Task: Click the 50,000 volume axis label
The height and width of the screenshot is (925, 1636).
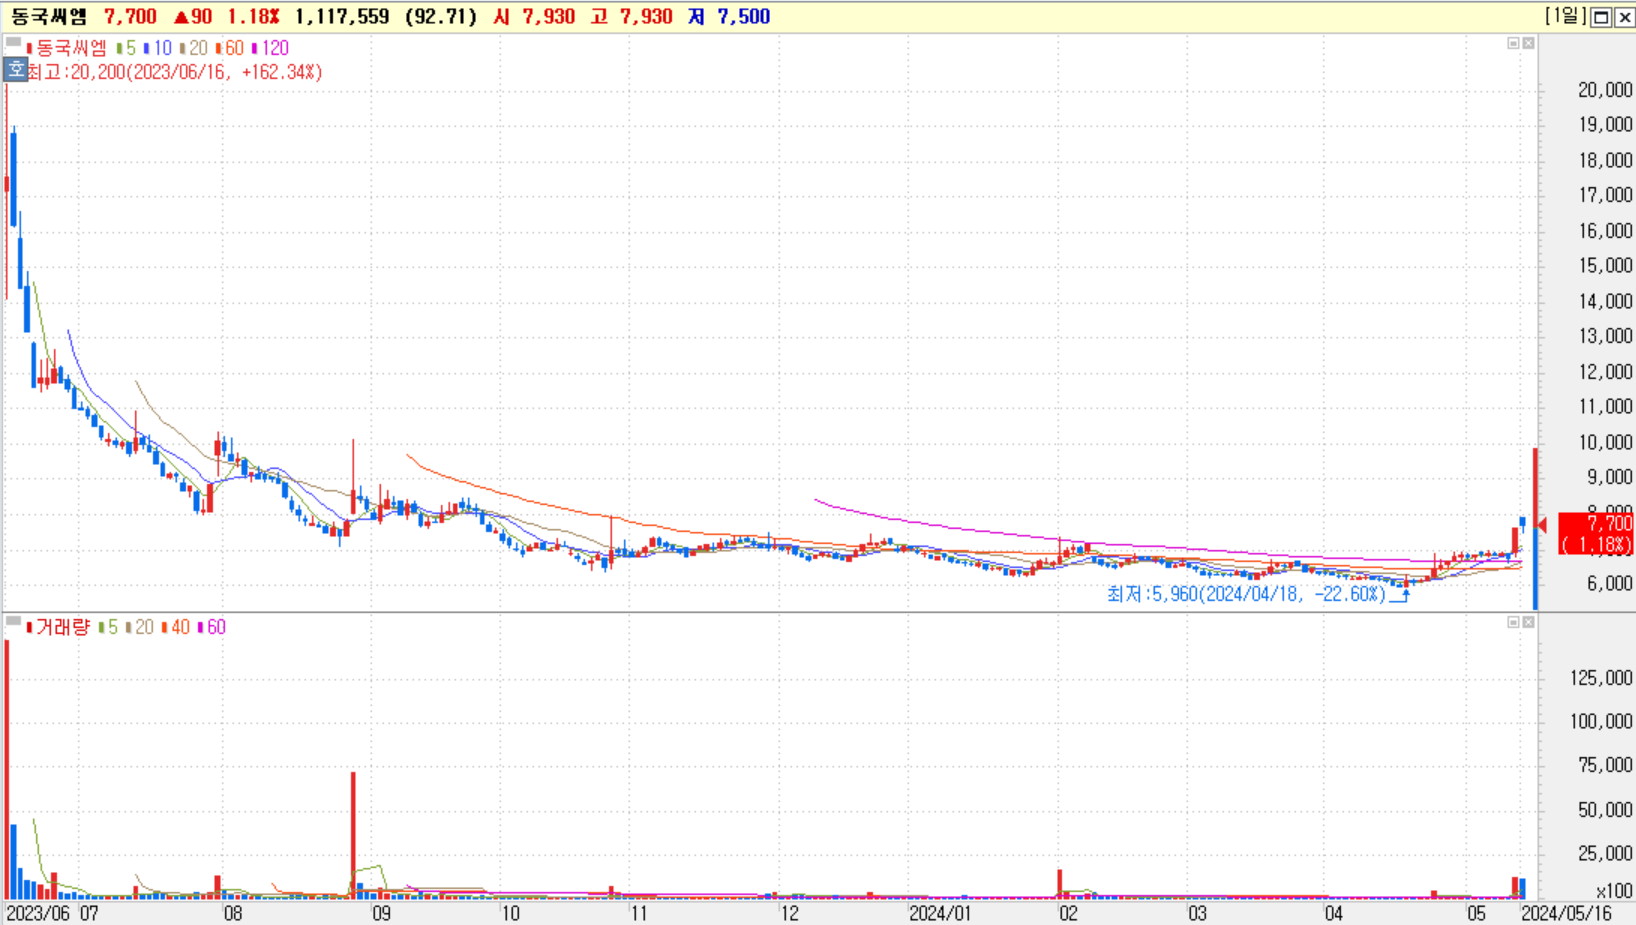Action: (x=1604, y=810)
